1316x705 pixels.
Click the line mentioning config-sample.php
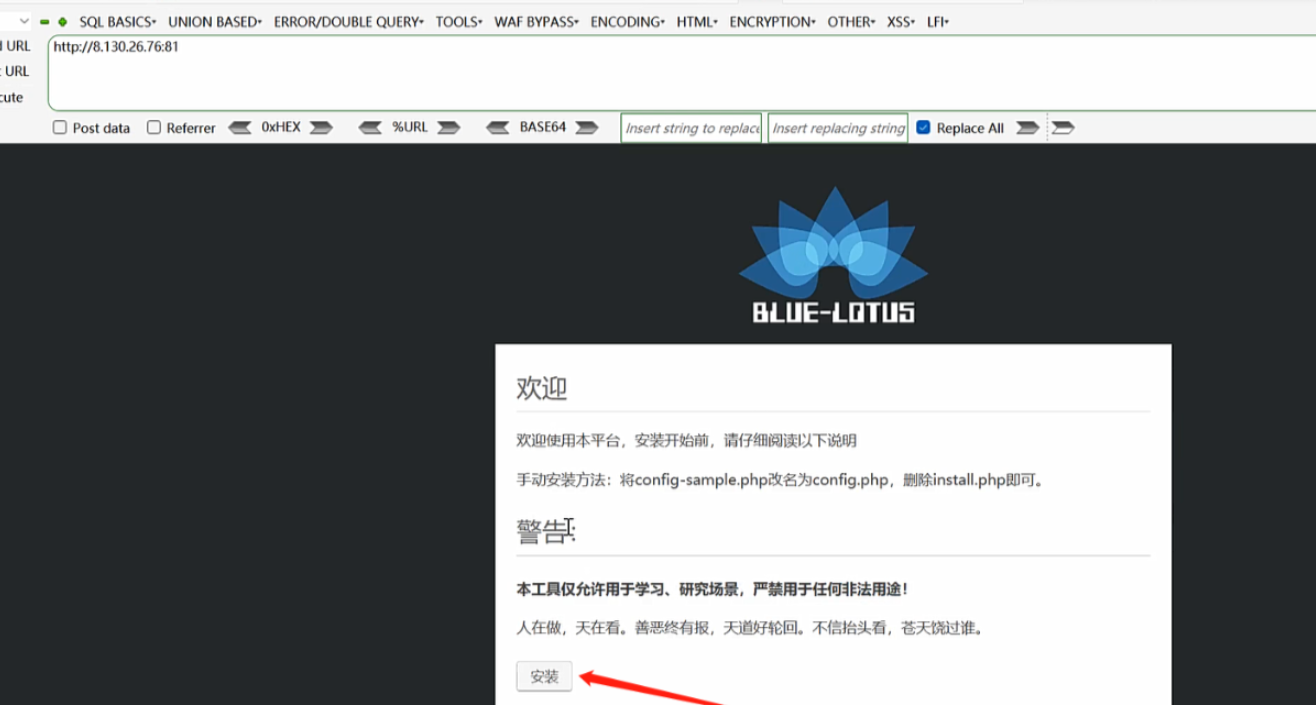(782, 480)
